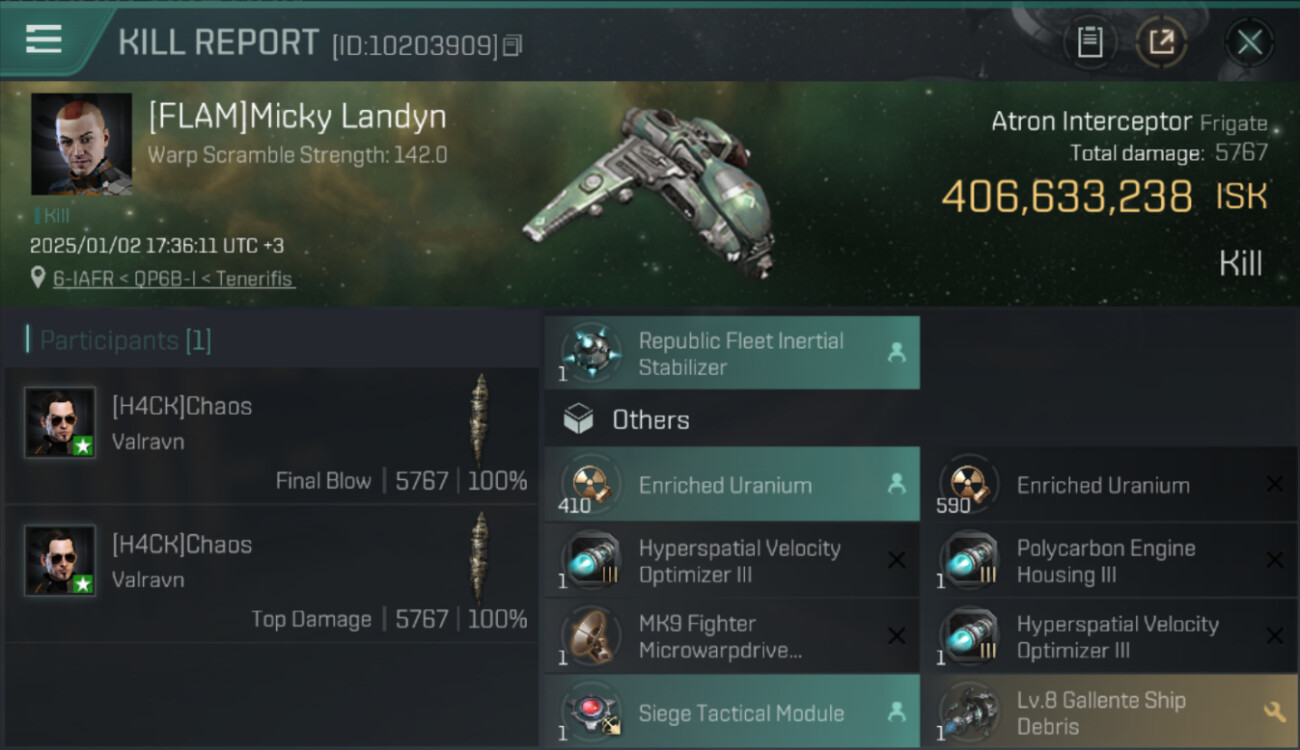Select Siege Tactical Module item
The image size is (1300, 750).
coord(732,713)
